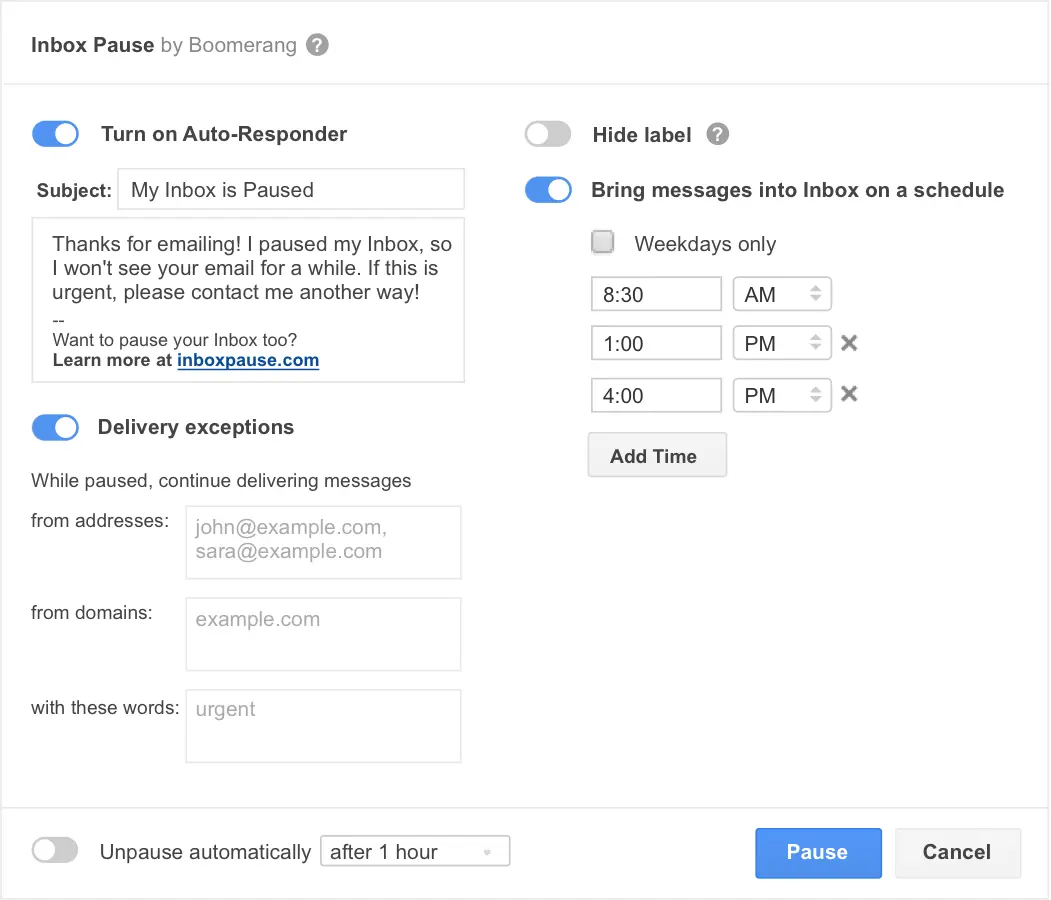Click the help icon next to Inbox Pause title
Viewport: 1051px width, 900px height.
point(317,45)
